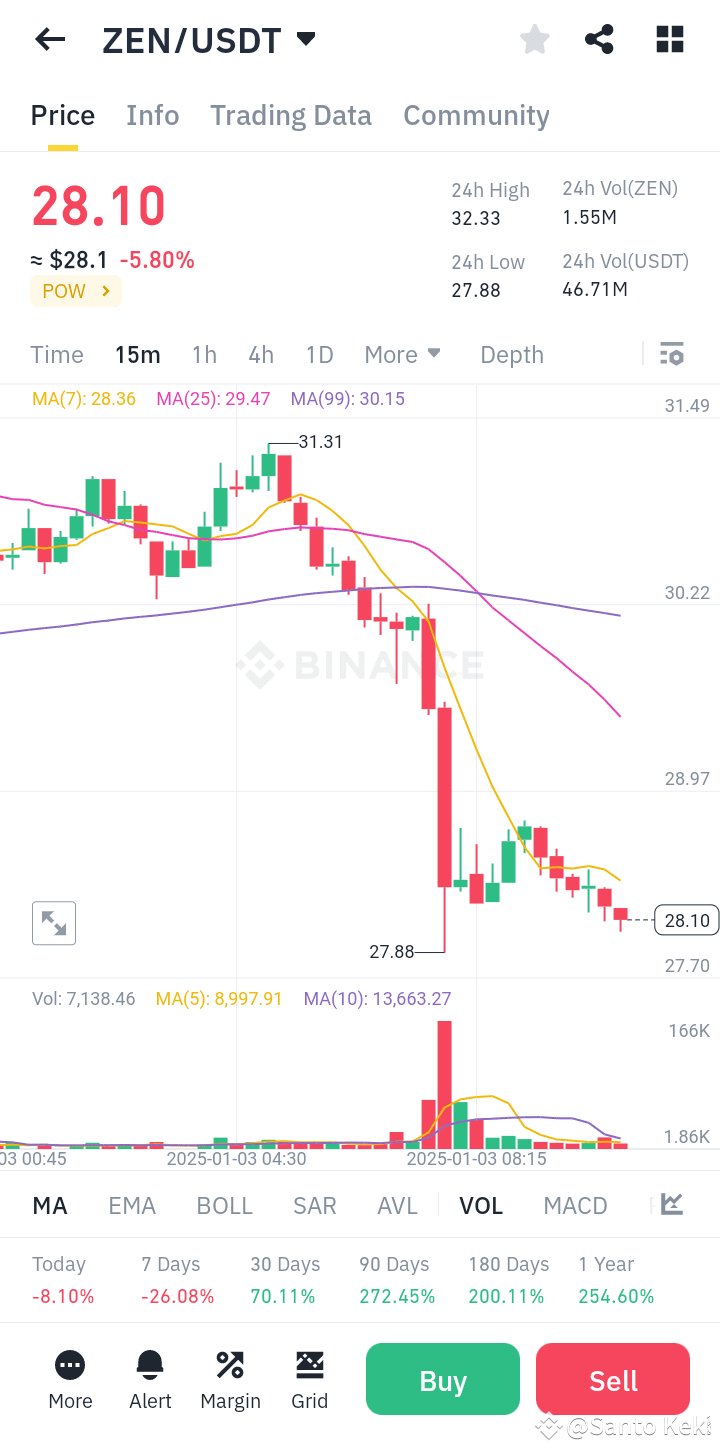Open the POW tag details

(75, 291)
